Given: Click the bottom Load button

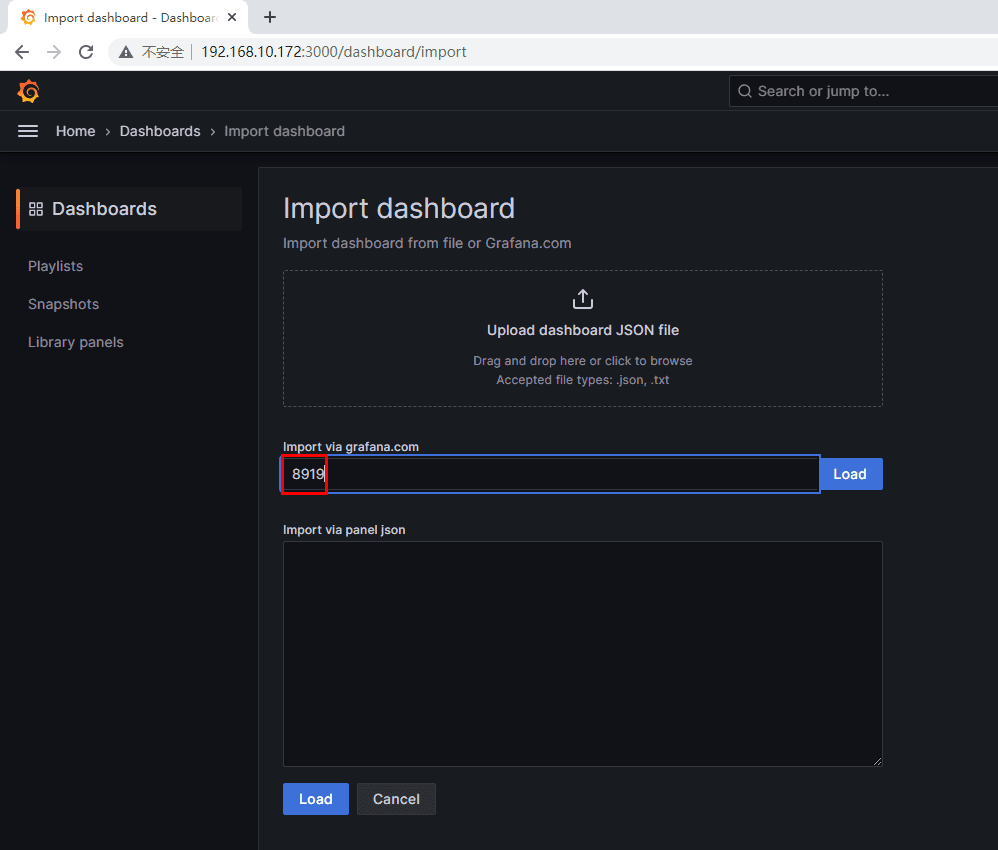Looking at the screenshot, I should click(316, 799).
